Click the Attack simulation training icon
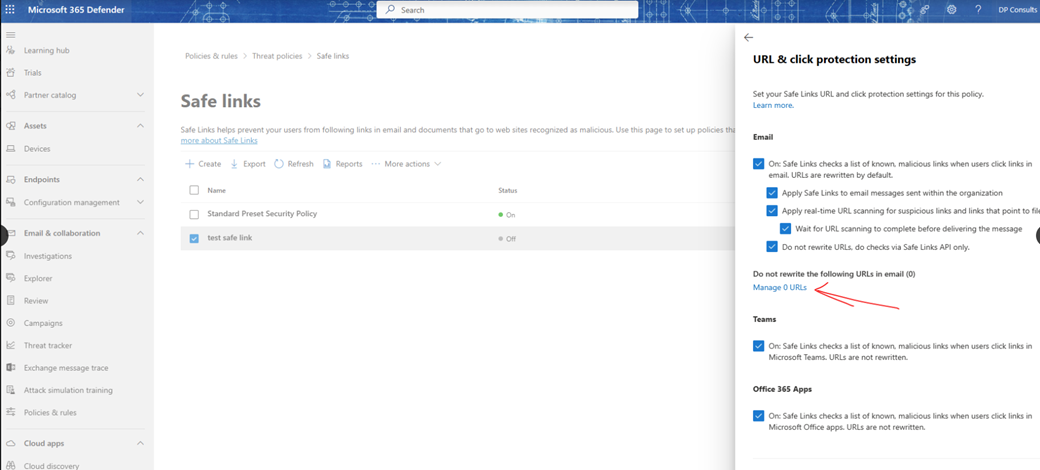 11,390
